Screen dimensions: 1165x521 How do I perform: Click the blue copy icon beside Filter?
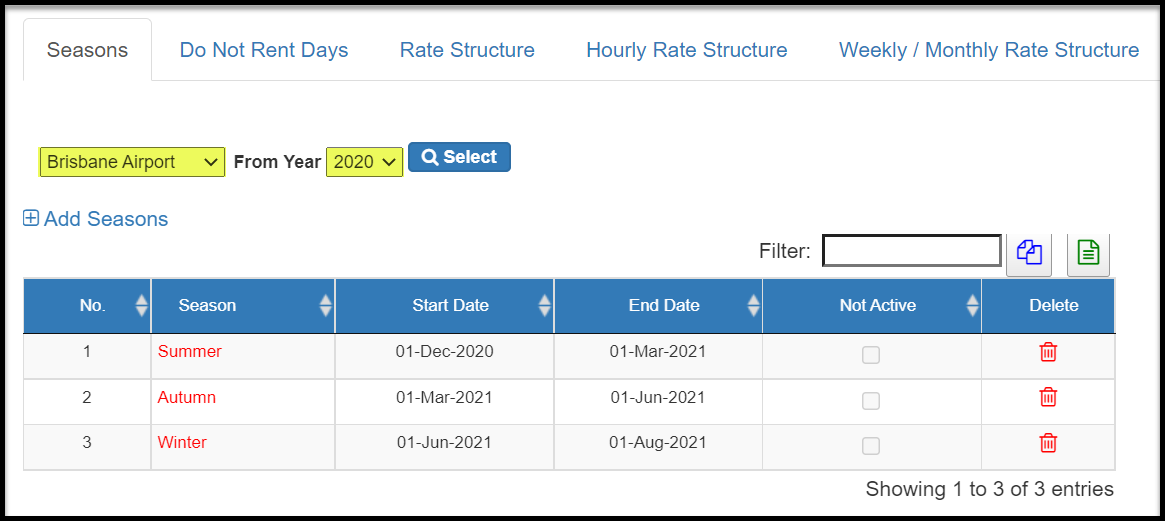[1029, 253]
